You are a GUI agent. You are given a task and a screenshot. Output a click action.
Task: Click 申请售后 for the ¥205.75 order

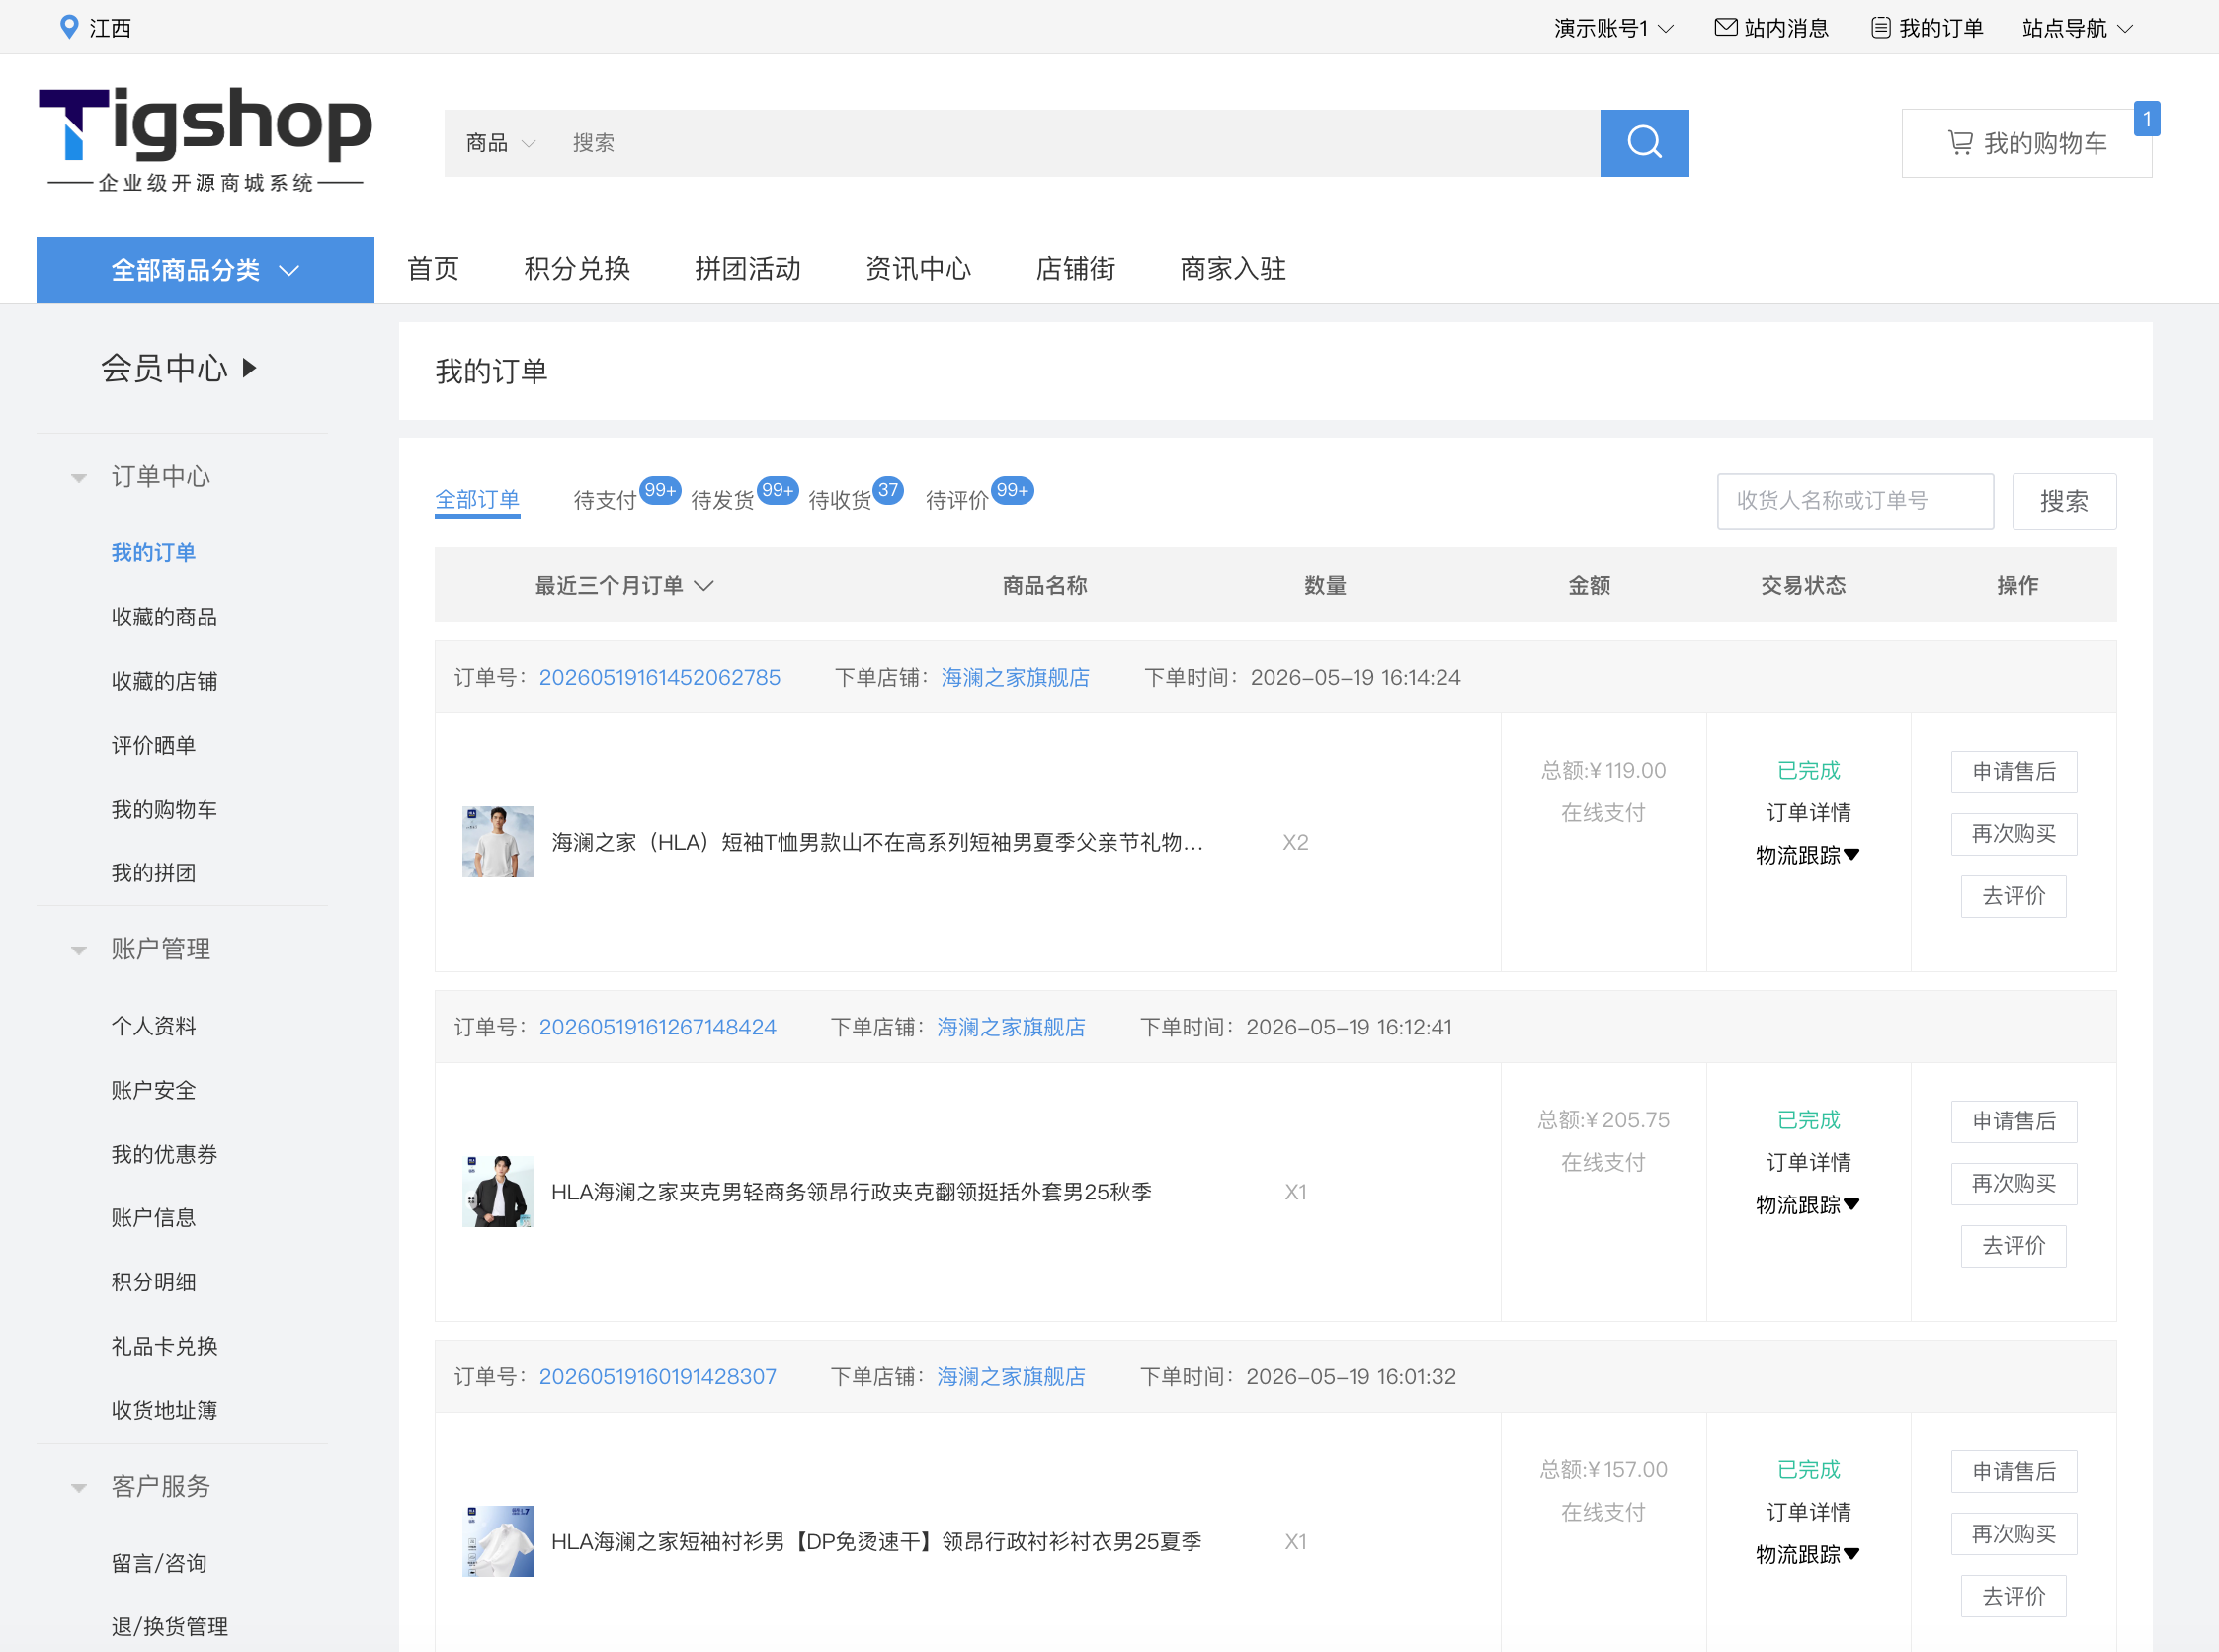click(x=2014, y=1122)
